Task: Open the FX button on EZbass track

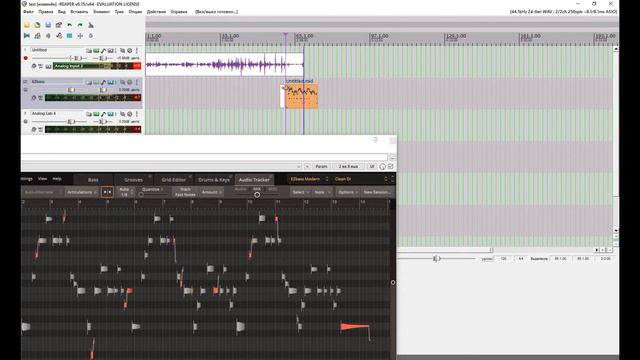Action: pos(96,82)
